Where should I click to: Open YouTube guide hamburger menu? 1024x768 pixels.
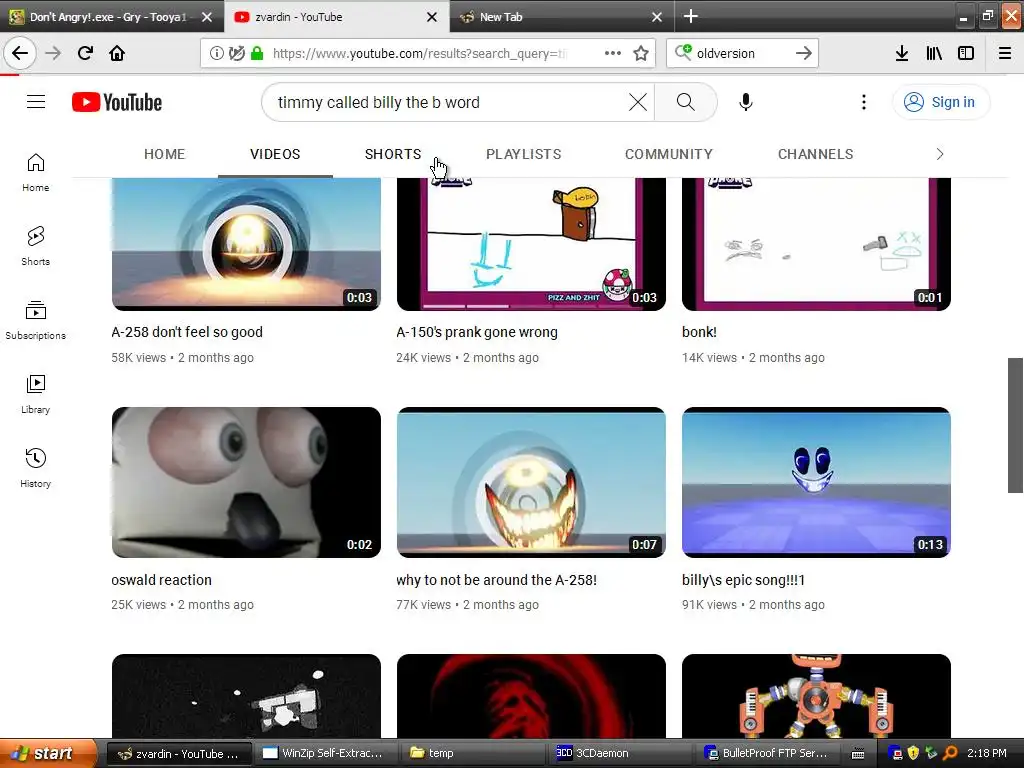click(x=36, y=102)
